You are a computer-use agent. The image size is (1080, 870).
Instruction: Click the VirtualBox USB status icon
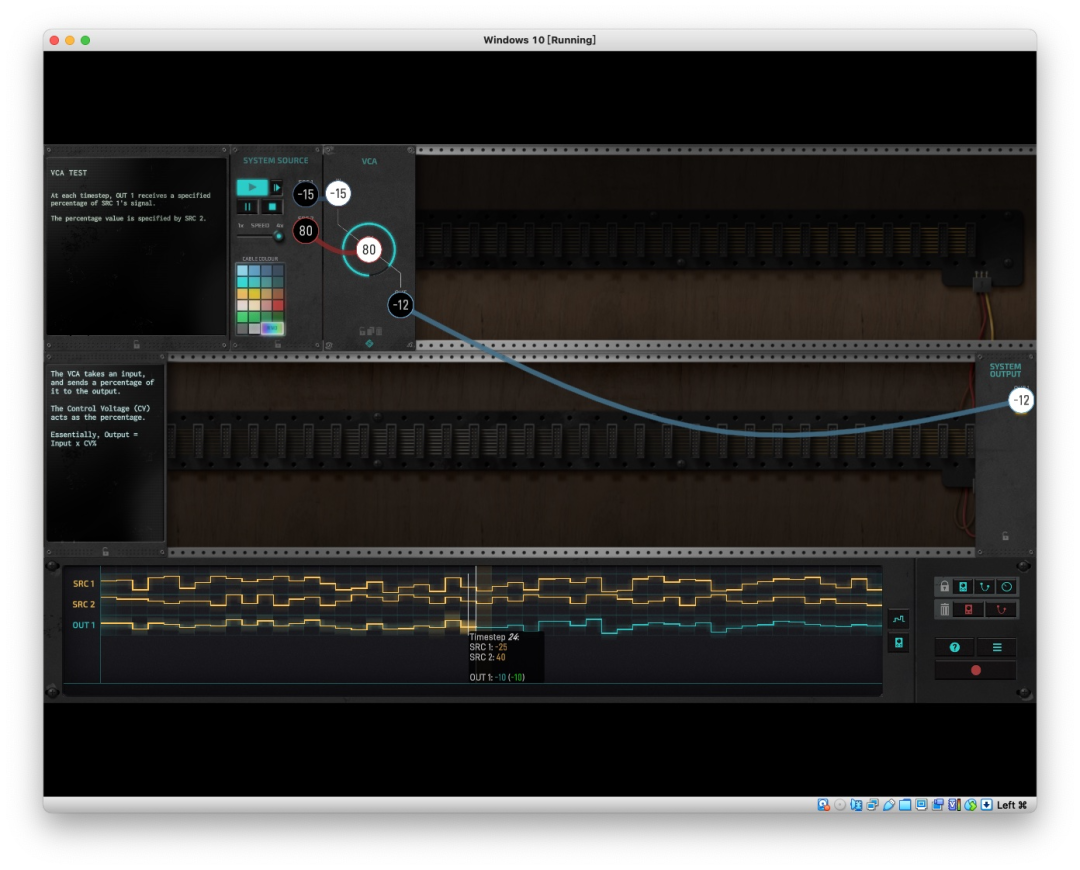889,805
